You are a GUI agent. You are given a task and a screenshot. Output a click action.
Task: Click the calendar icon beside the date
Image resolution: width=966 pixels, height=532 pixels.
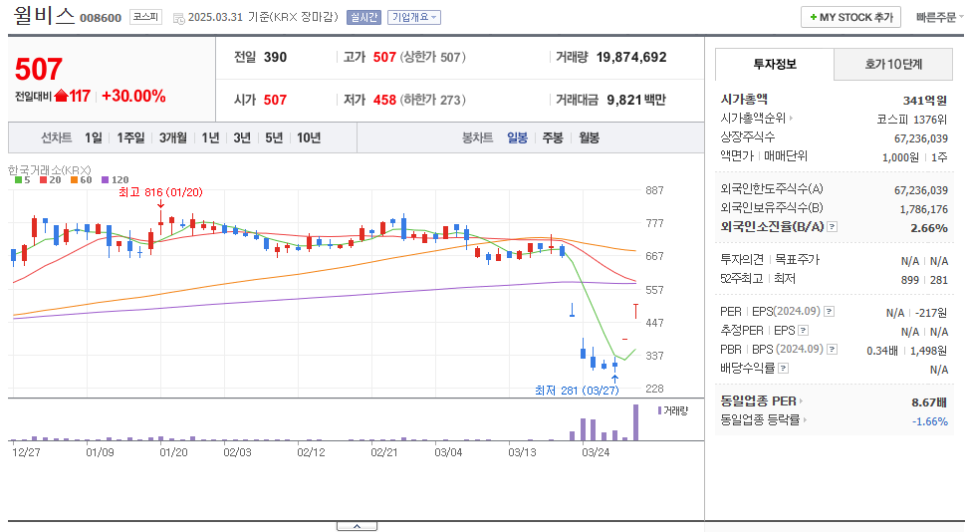click(x=179, y=18)
